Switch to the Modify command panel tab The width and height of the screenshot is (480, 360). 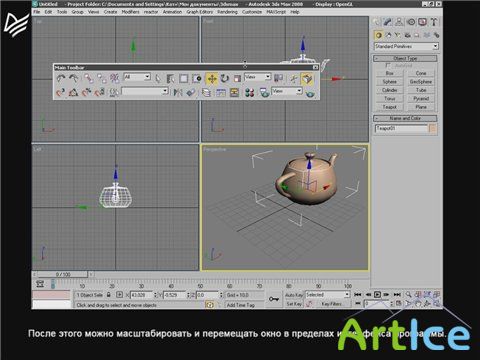[x=388, y=22]
